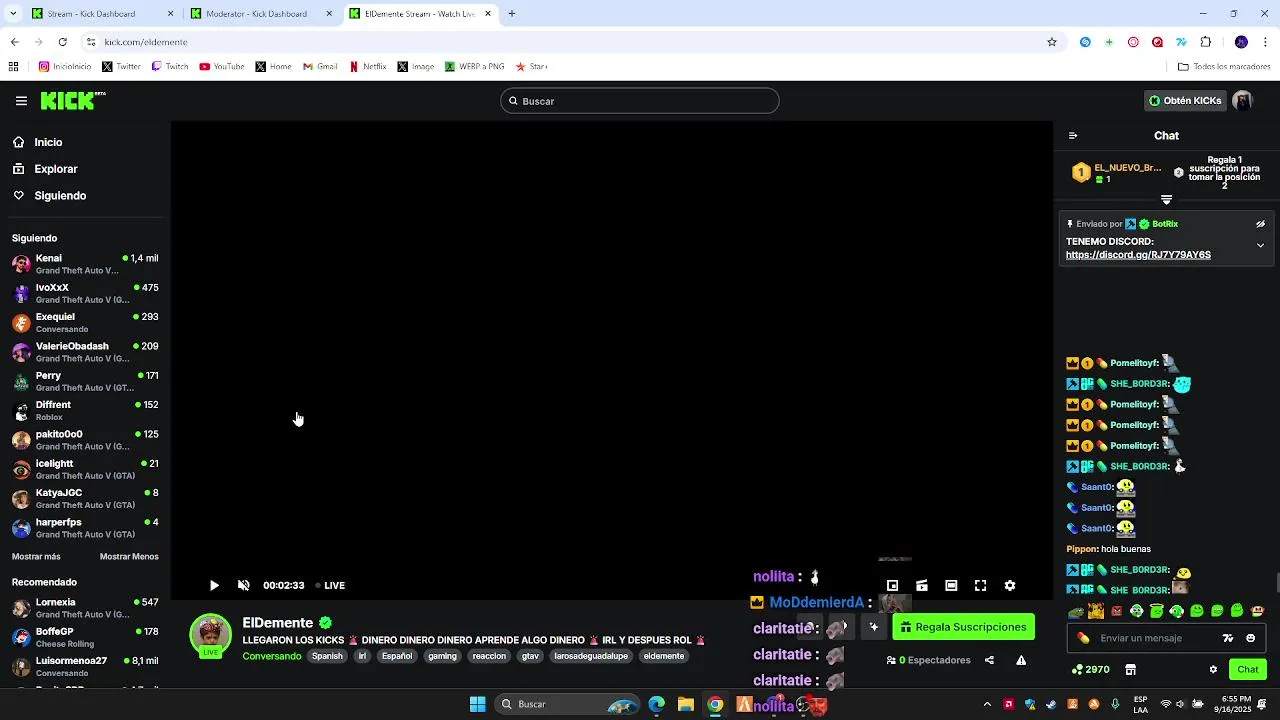Click the Conversando category link

pos(272,656)
